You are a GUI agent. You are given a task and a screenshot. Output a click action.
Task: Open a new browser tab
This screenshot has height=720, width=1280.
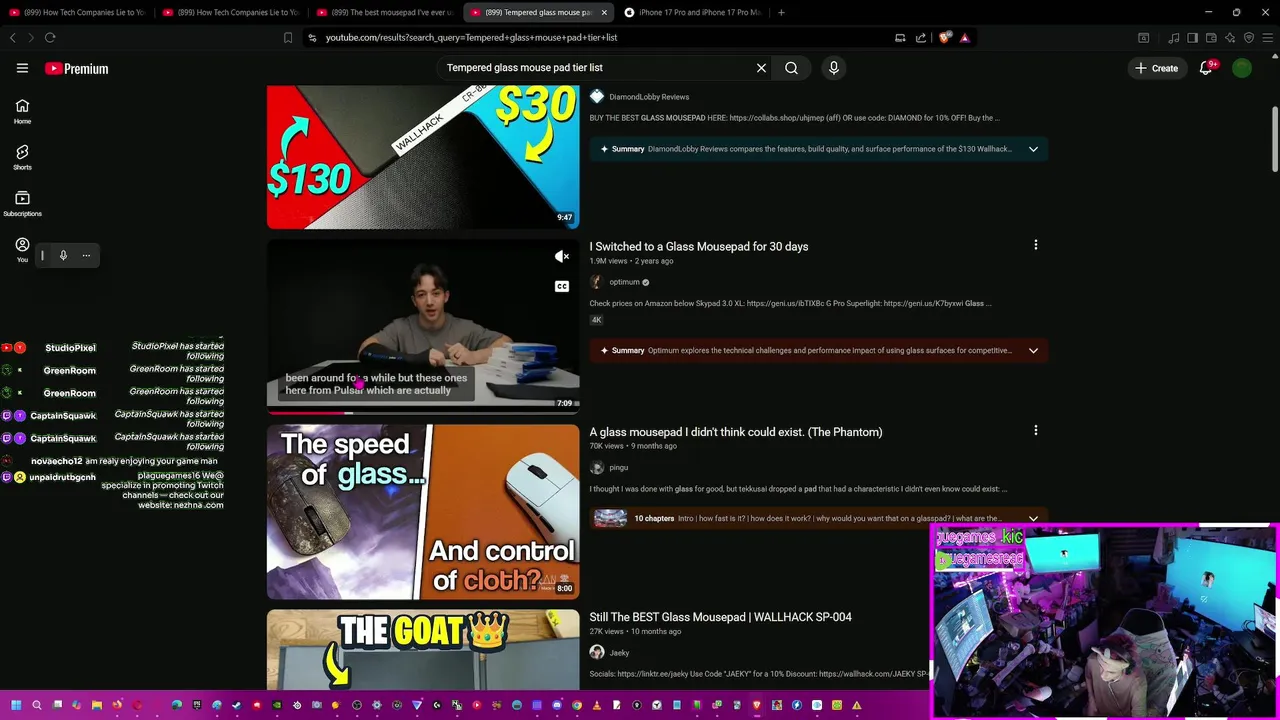click(x=781, y=12)
